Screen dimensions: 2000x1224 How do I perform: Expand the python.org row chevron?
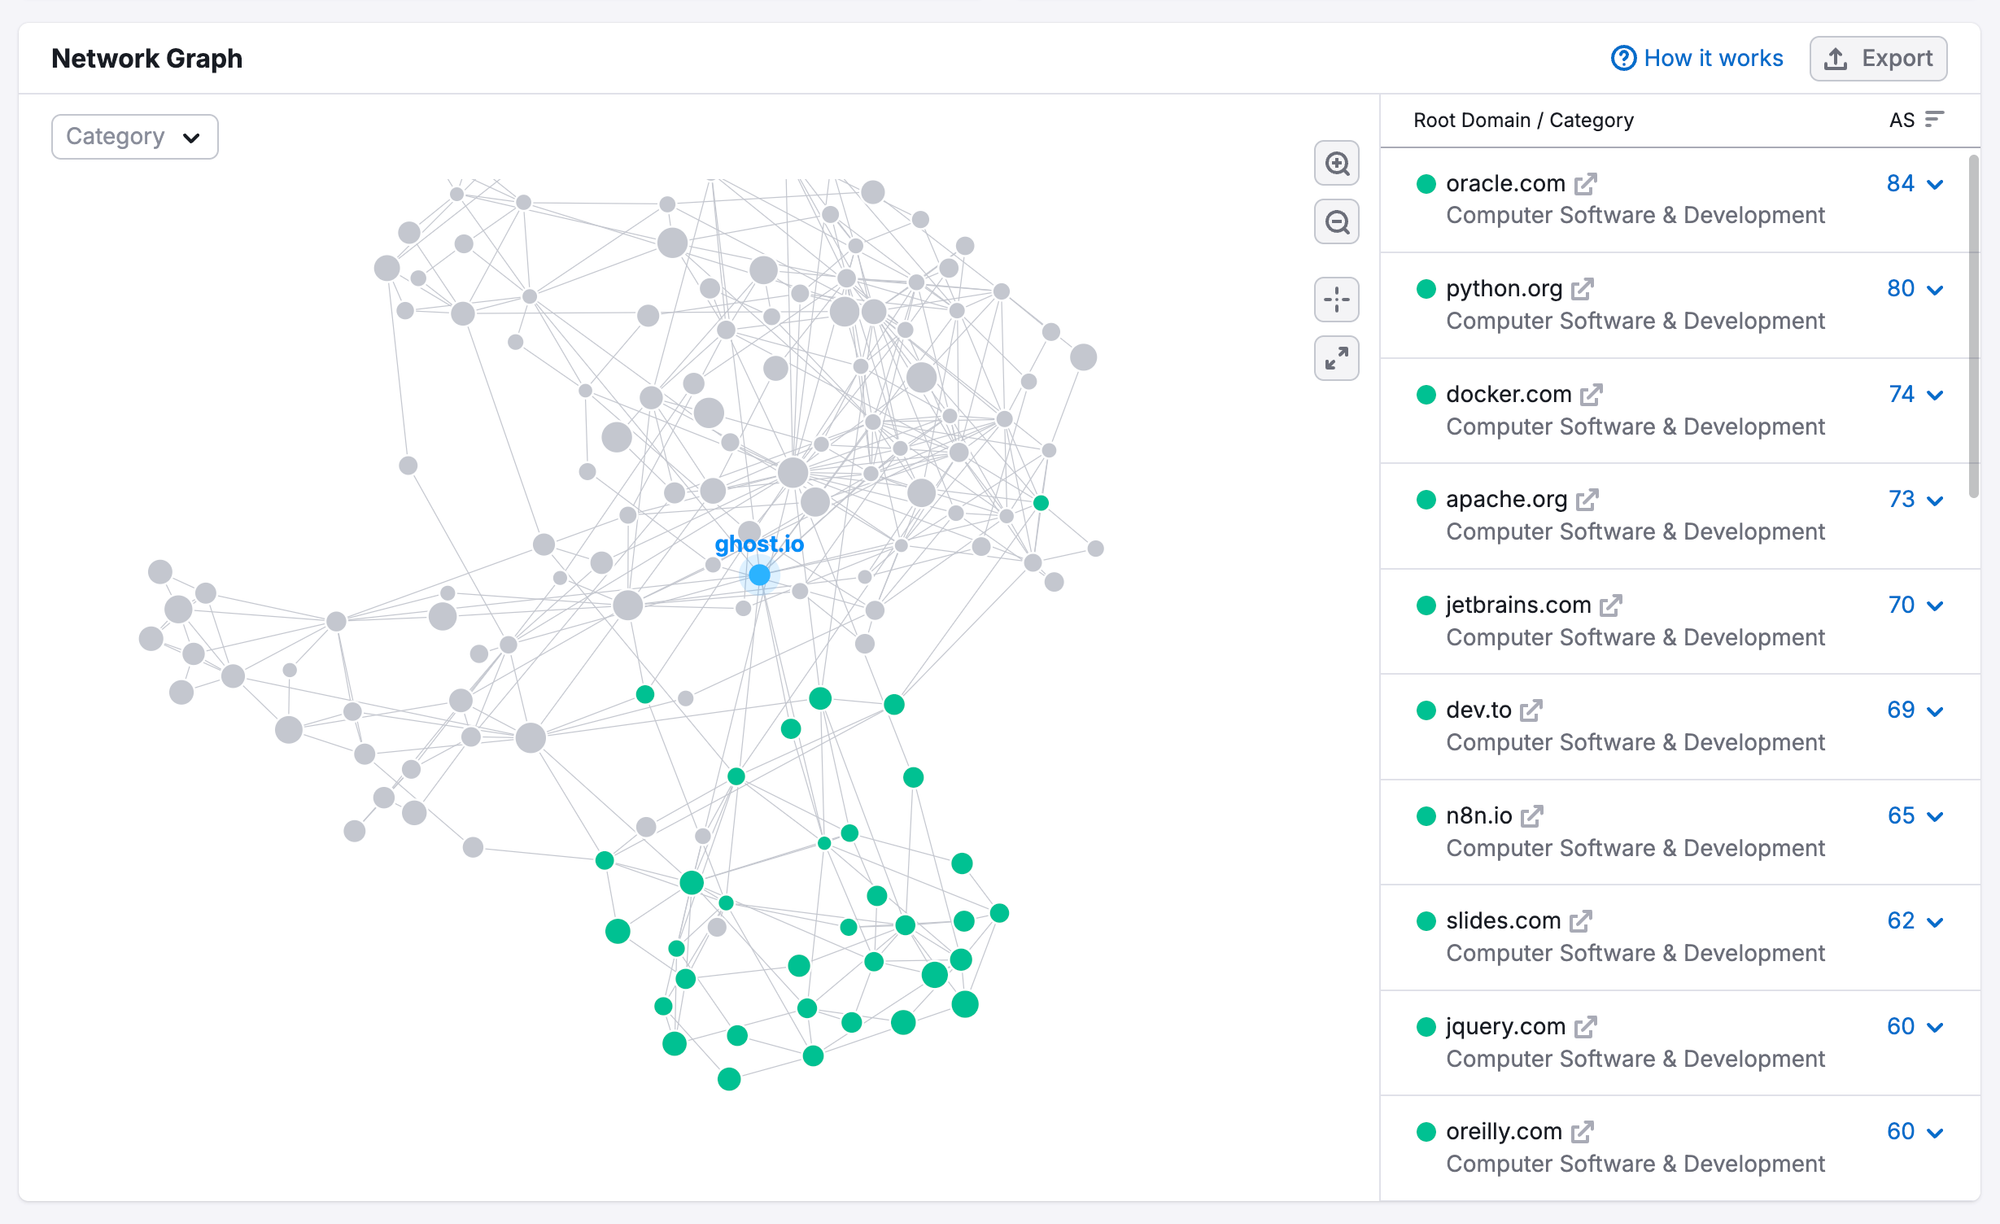click(x=1935, y=290)
